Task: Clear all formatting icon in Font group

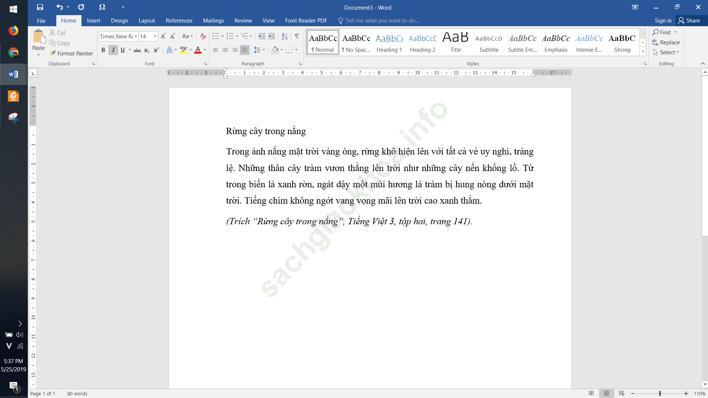Action: 203,36
